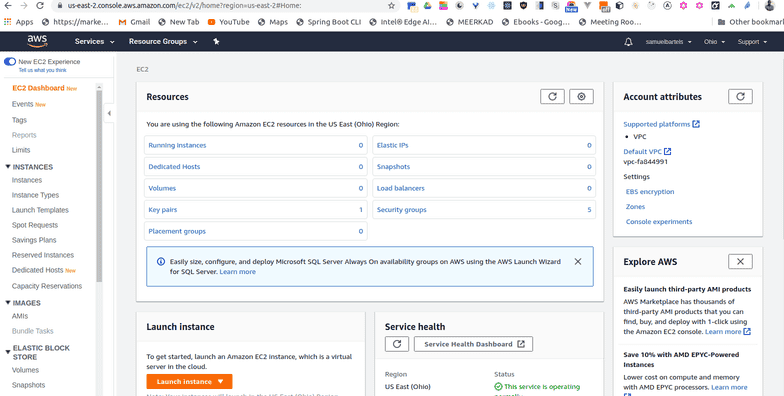Screen dimensions: 784x396
Task: Open Spot Requests in sidebar
Action: click(x=34, y=225)
